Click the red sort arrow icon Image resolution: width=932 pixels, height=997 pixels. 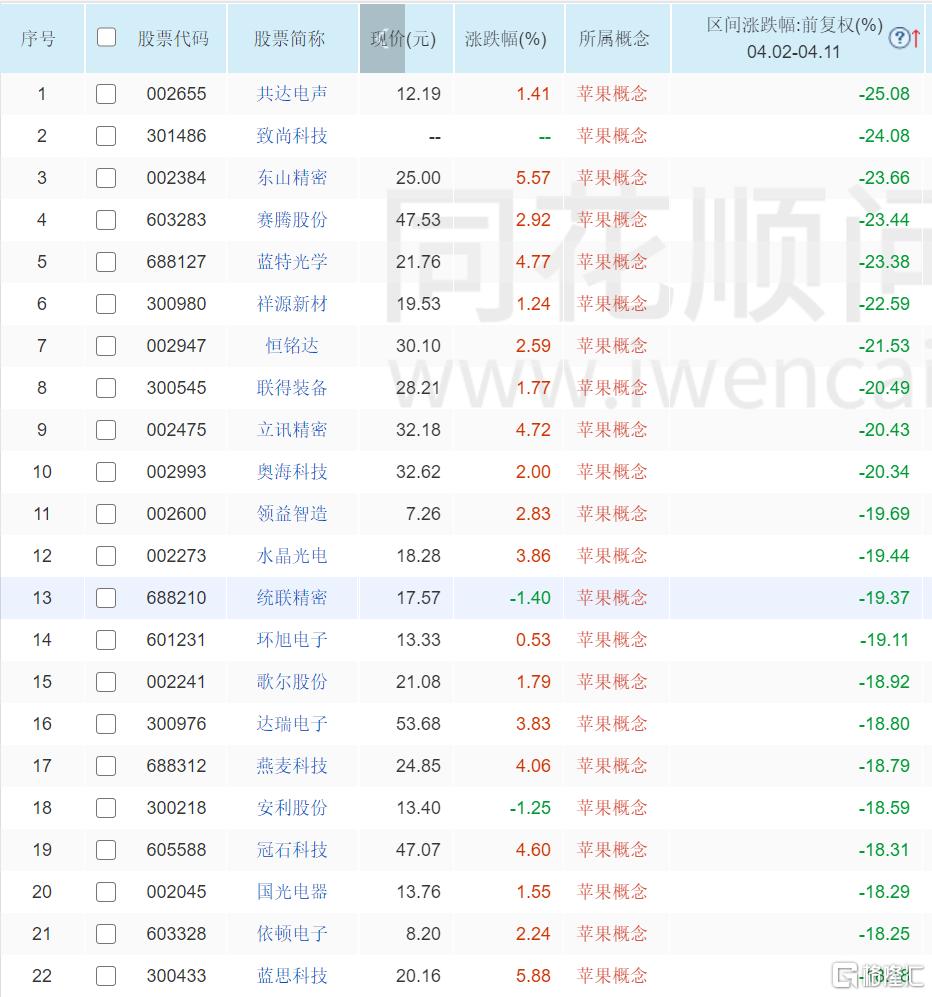point(916,39)
